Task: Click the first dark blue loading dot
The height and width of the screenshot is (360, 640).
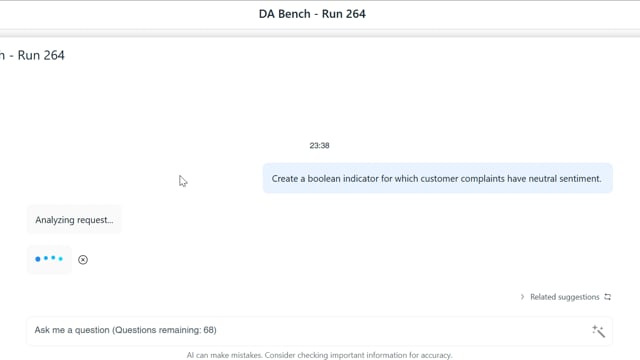Action: [x=38, y=259]
